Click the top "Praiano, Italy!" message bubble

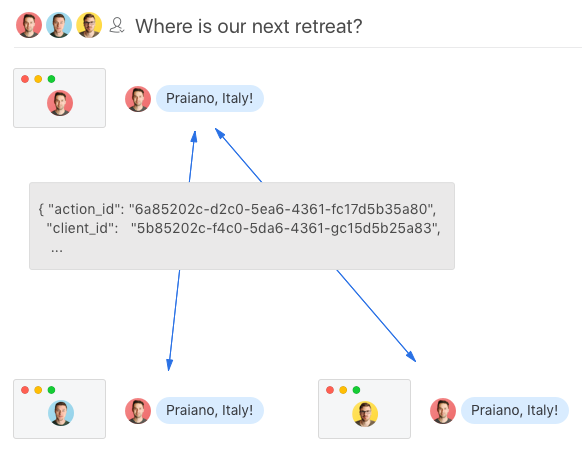pos(210,99)
